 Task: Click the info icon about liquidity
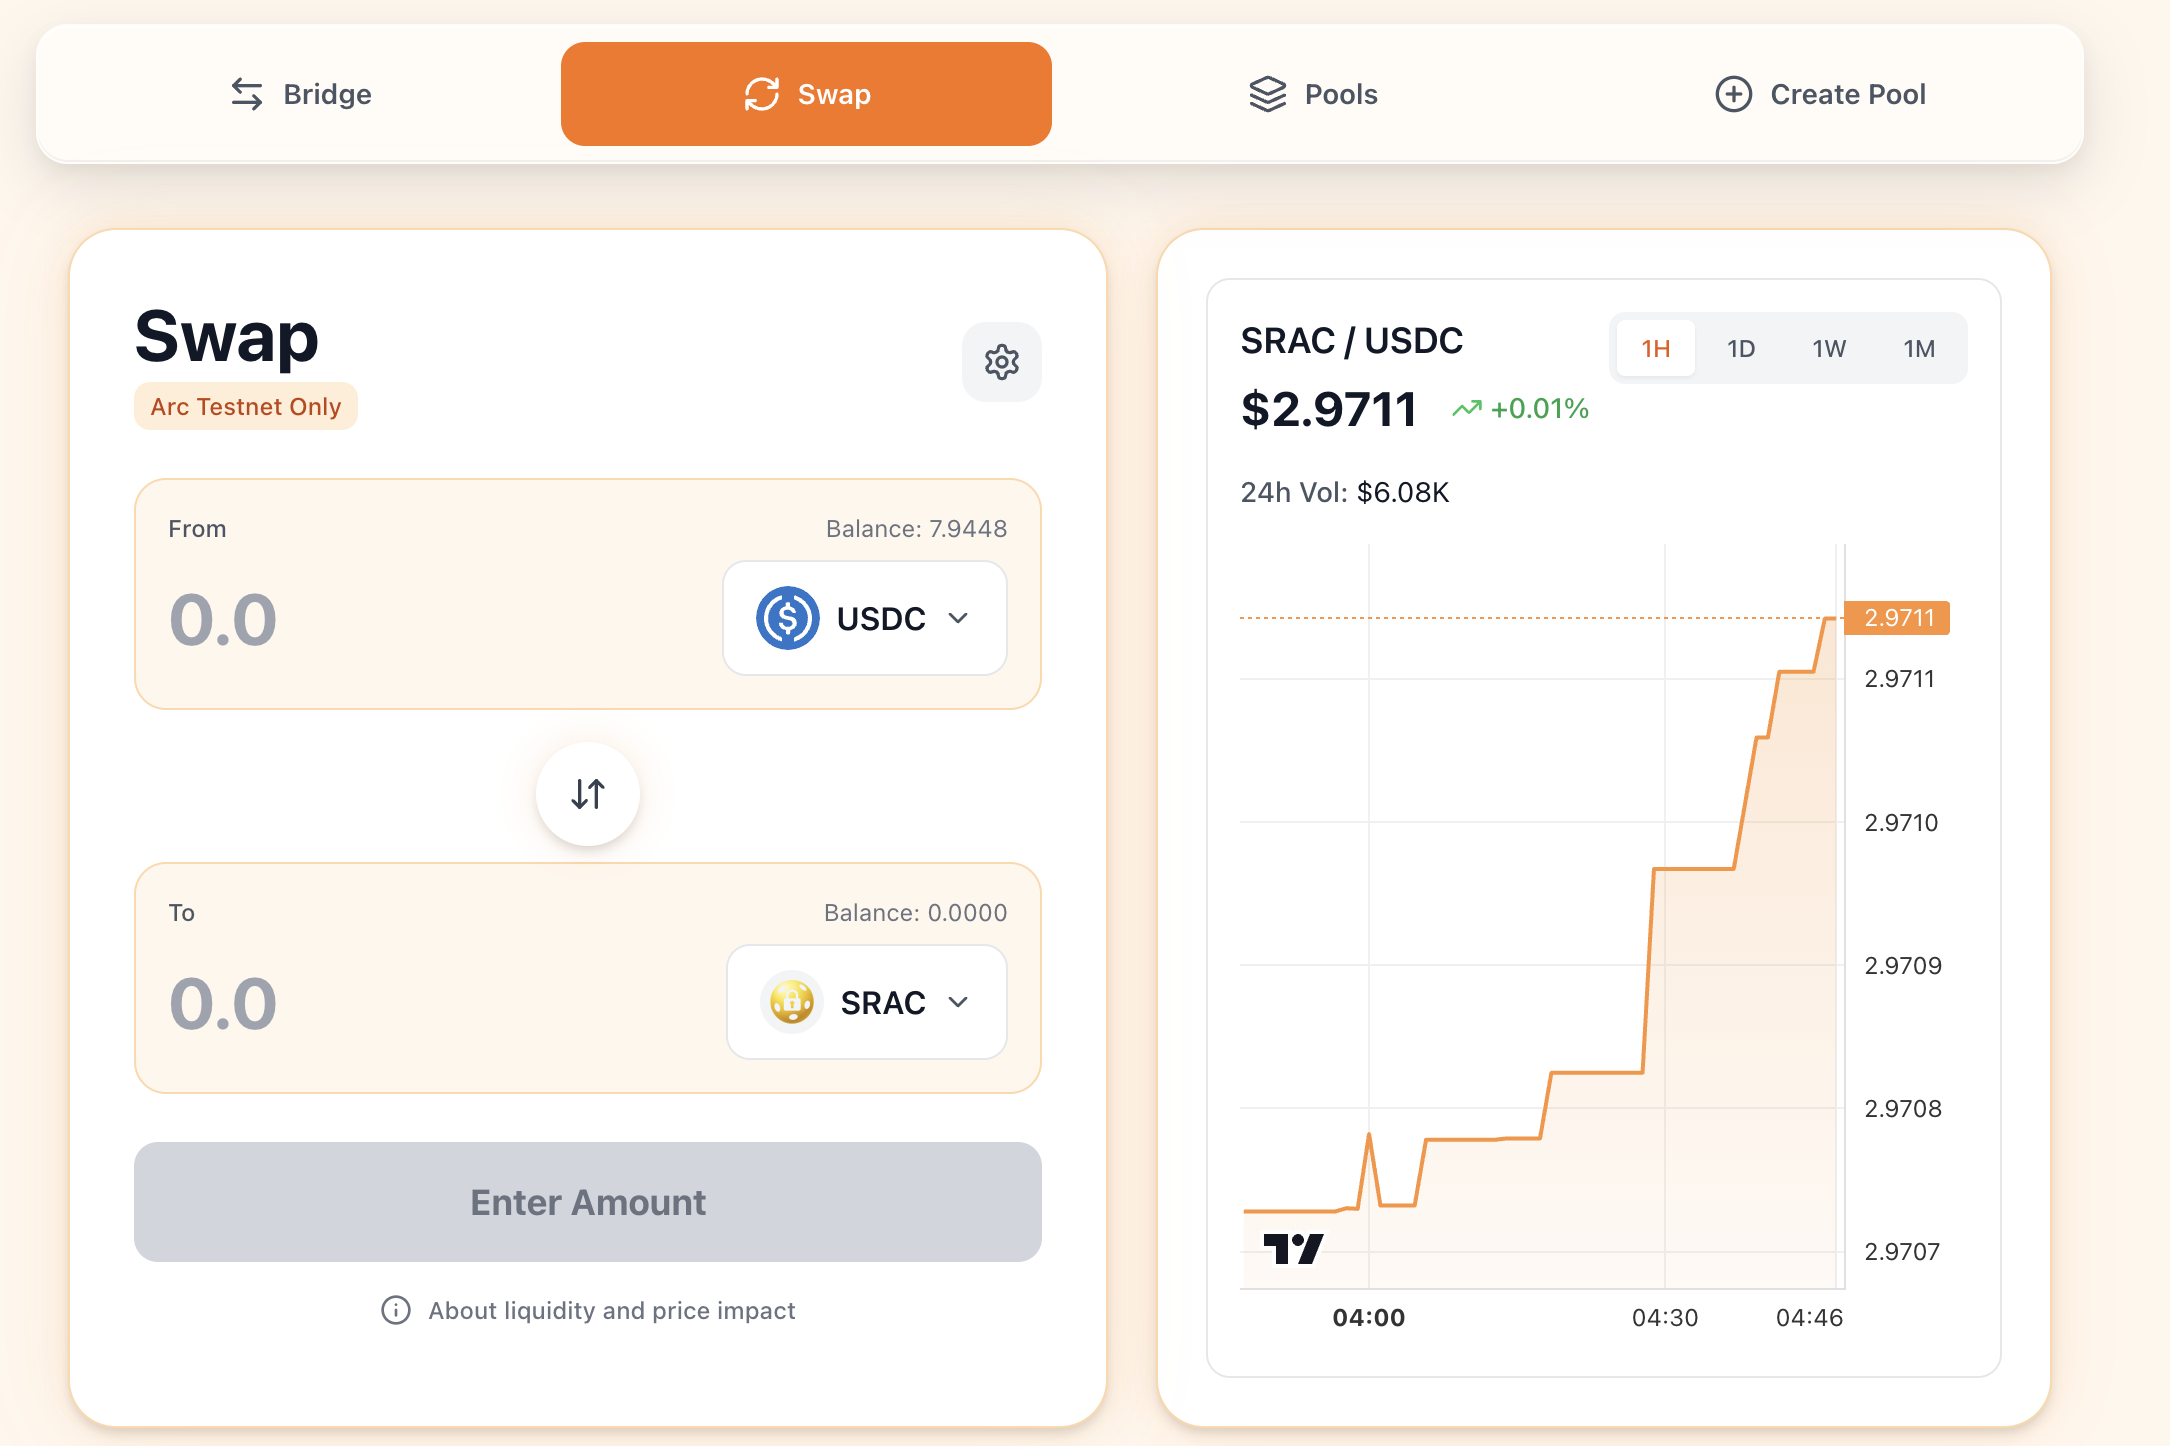click(x=396, y=1310)
